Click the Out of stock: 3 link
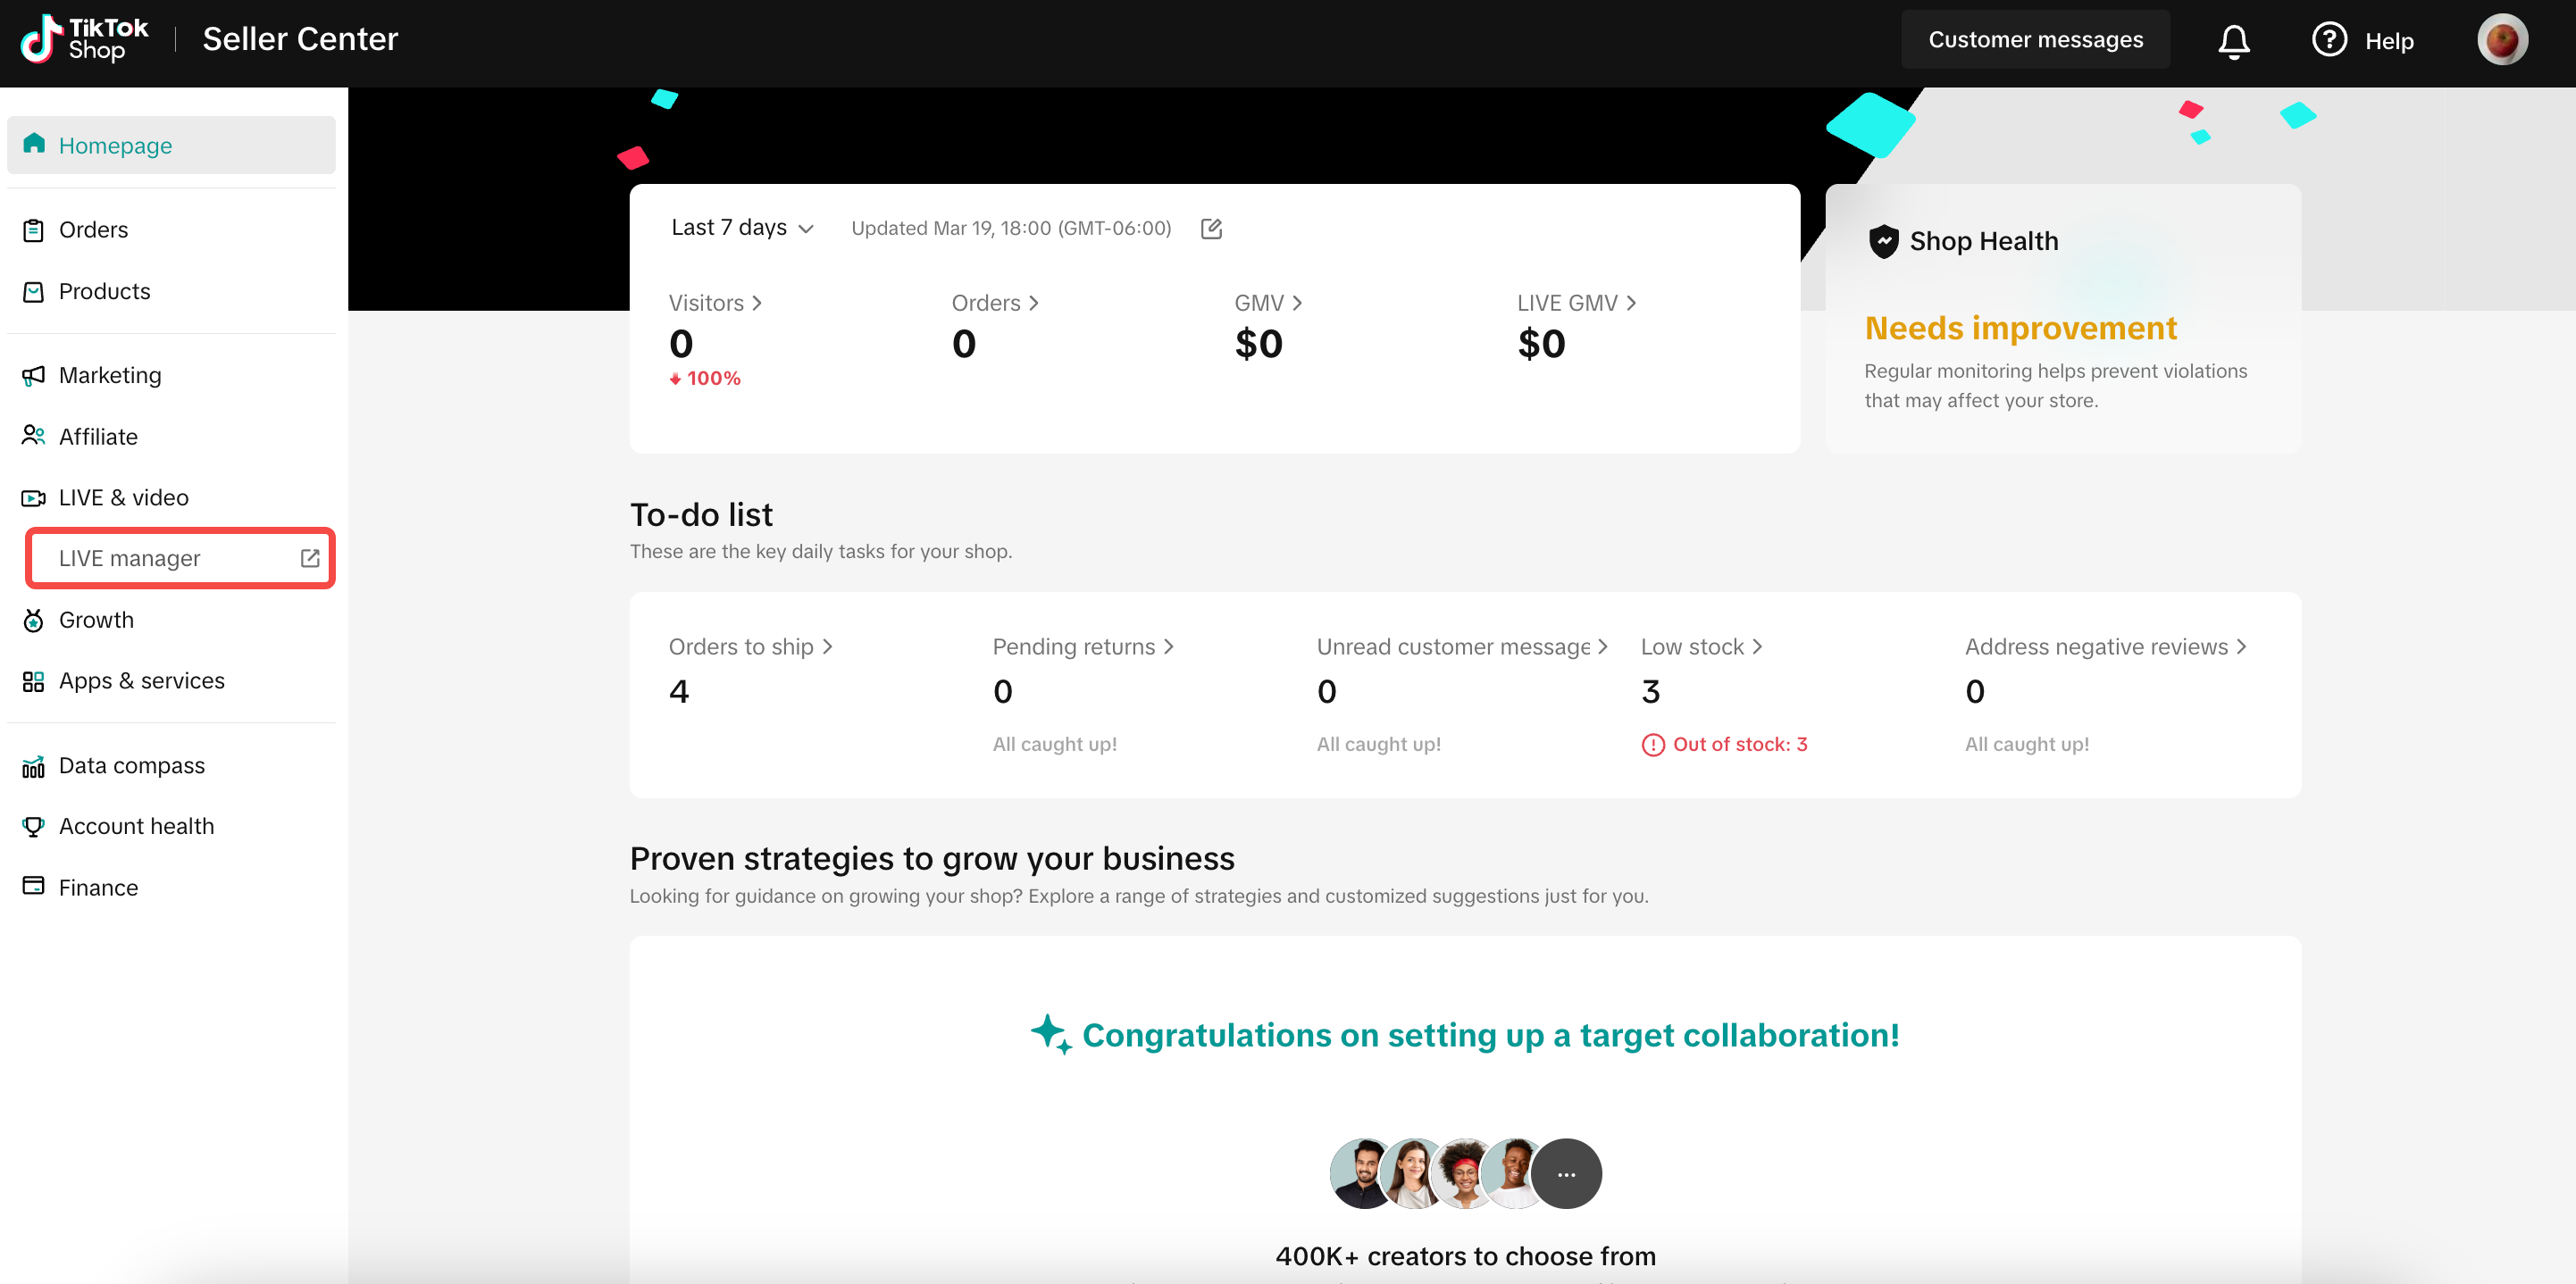 (1739, 744)
